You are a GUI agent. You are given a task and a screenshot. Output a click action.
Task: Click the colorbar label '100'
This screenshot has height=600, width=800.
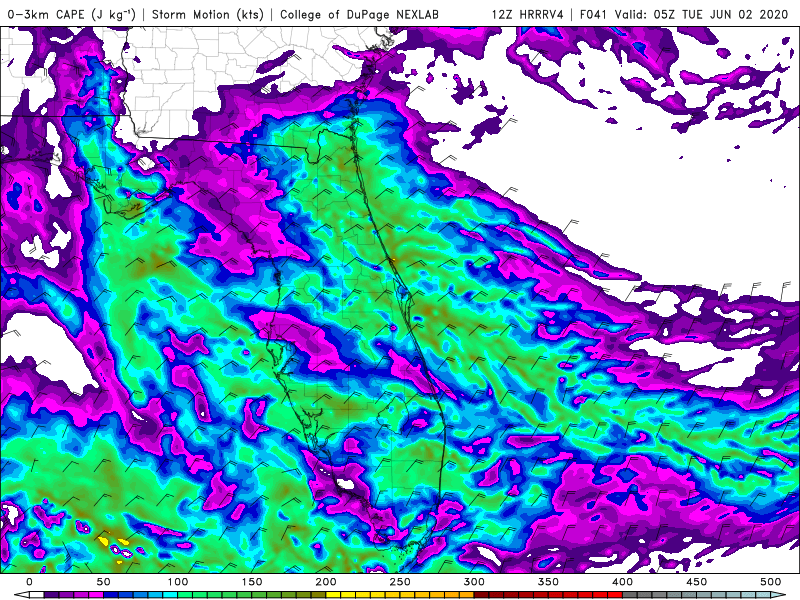(x=178, y=582)
